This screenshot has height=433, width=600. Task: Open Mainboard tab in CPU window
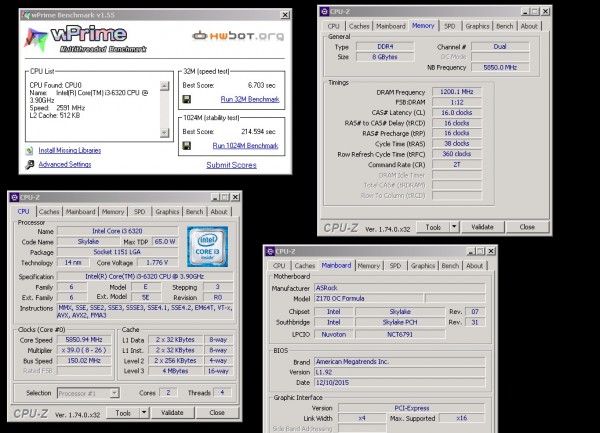click(x=80, y=212)
